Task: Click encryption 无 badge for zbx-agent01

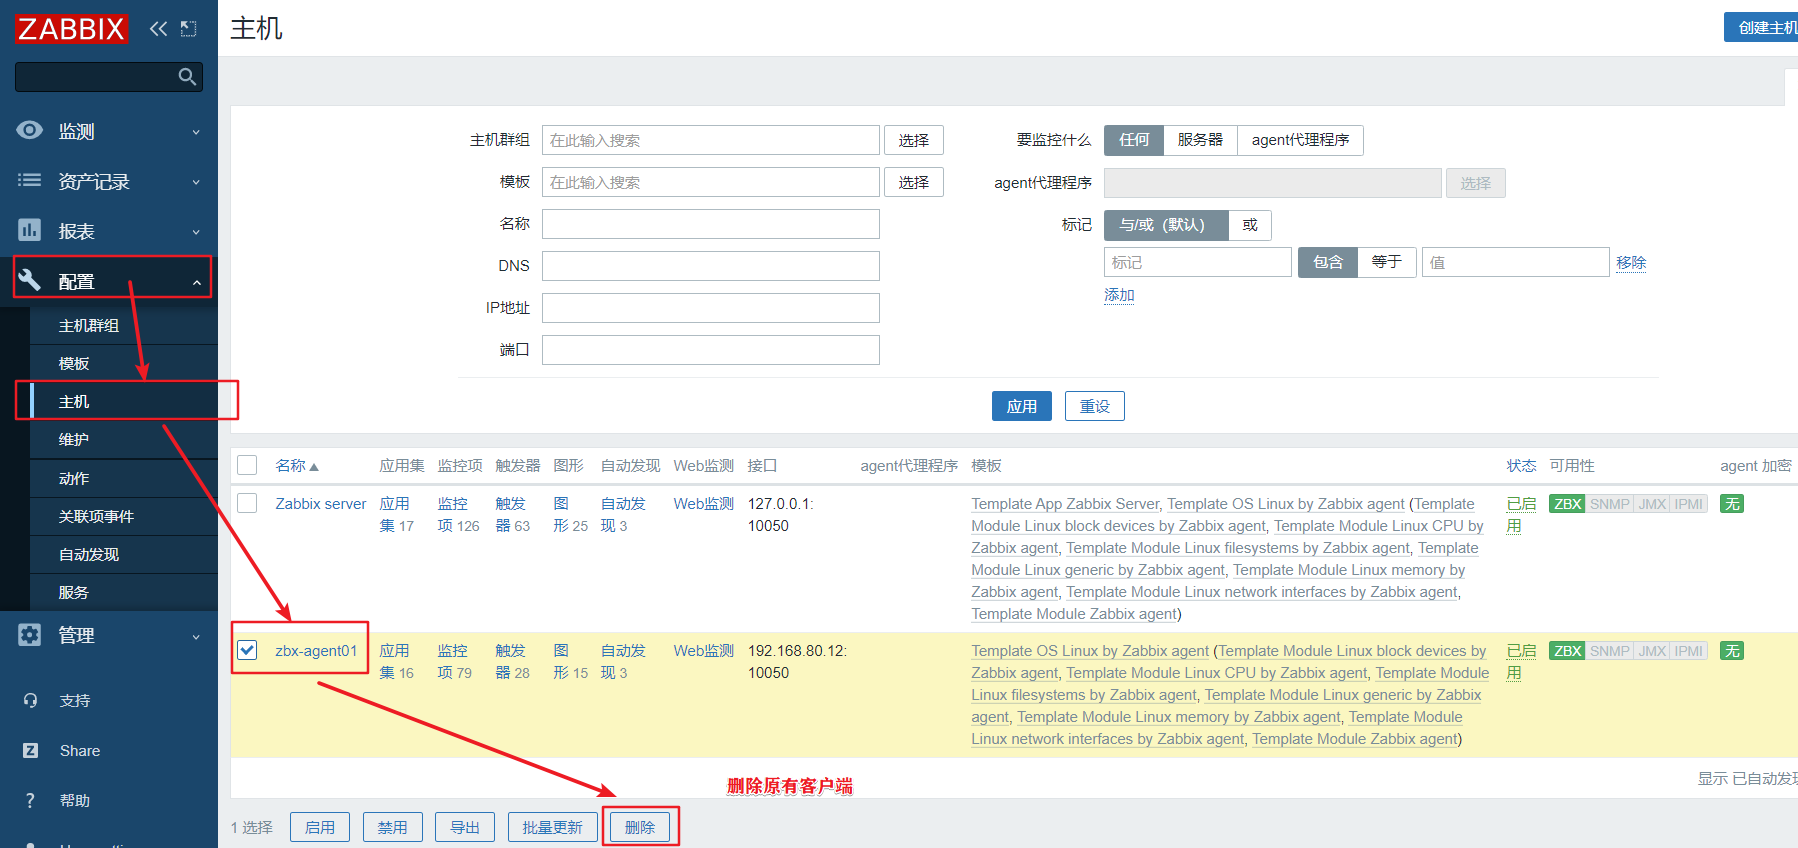Action: click(x=1732, y=651)
